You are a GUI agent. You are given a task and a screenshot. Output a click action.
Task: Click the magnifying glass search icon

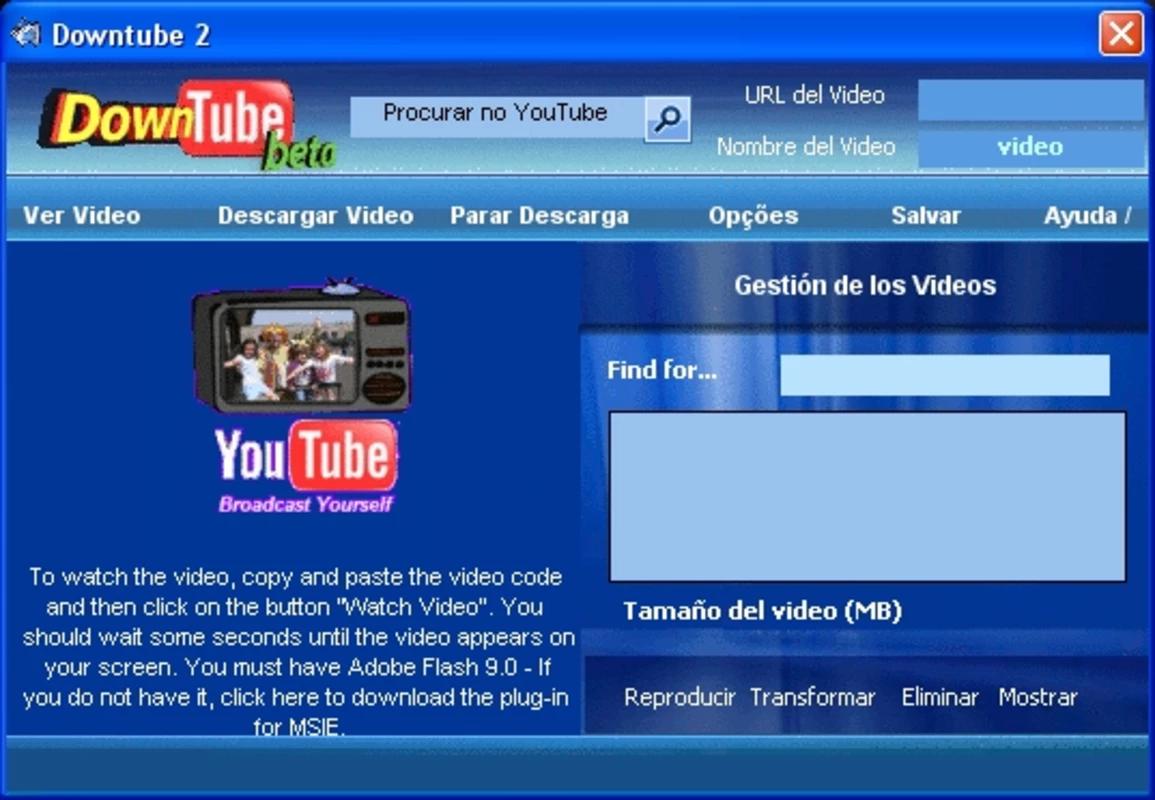667,119
